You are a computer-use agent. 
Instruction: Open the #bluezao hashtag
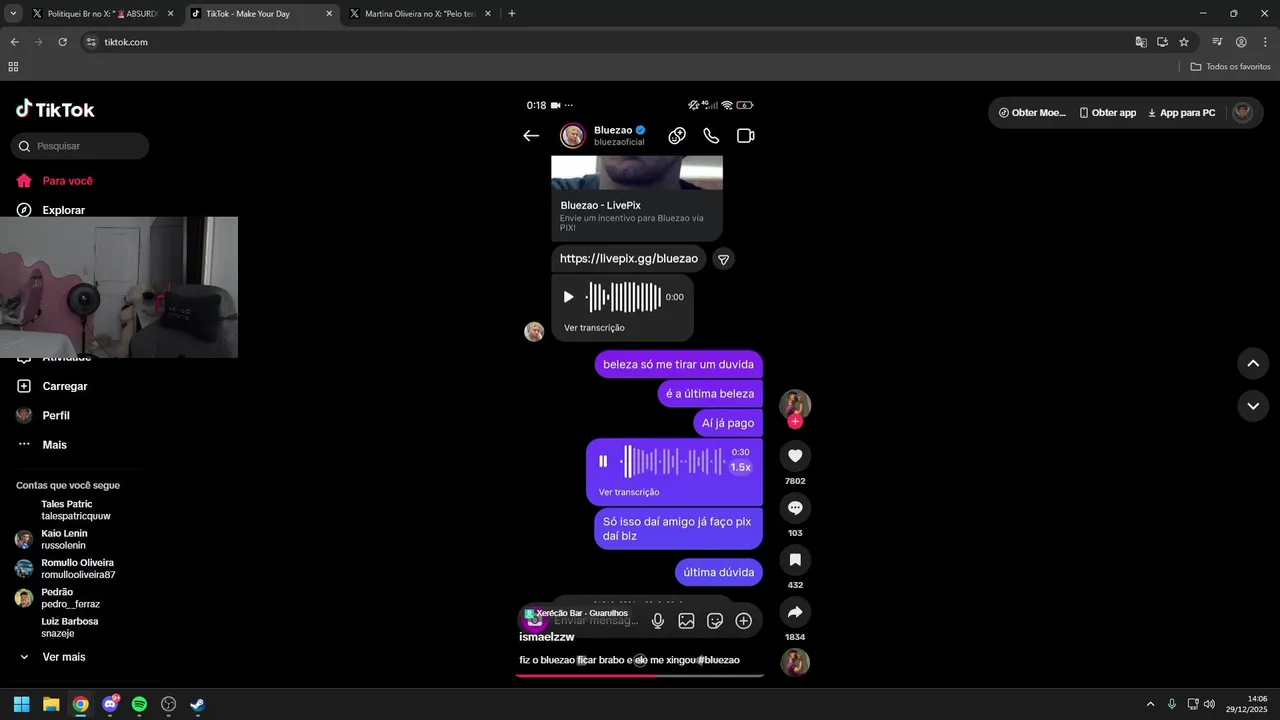point(717,660)
